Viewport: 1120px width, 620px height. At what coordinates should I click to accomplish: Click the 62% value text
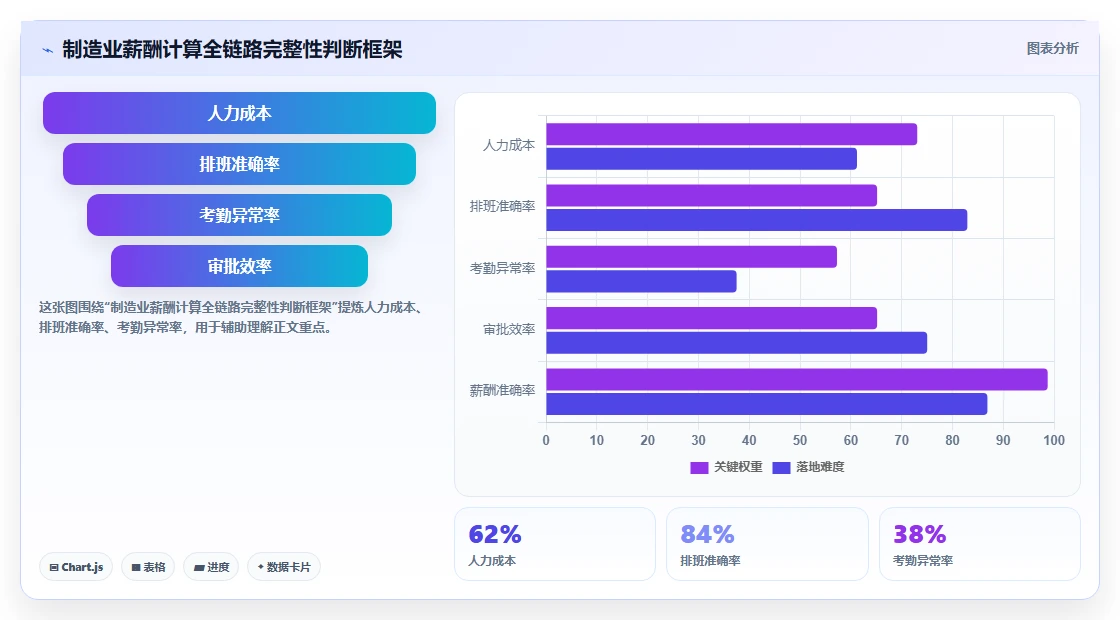[494, 534]
